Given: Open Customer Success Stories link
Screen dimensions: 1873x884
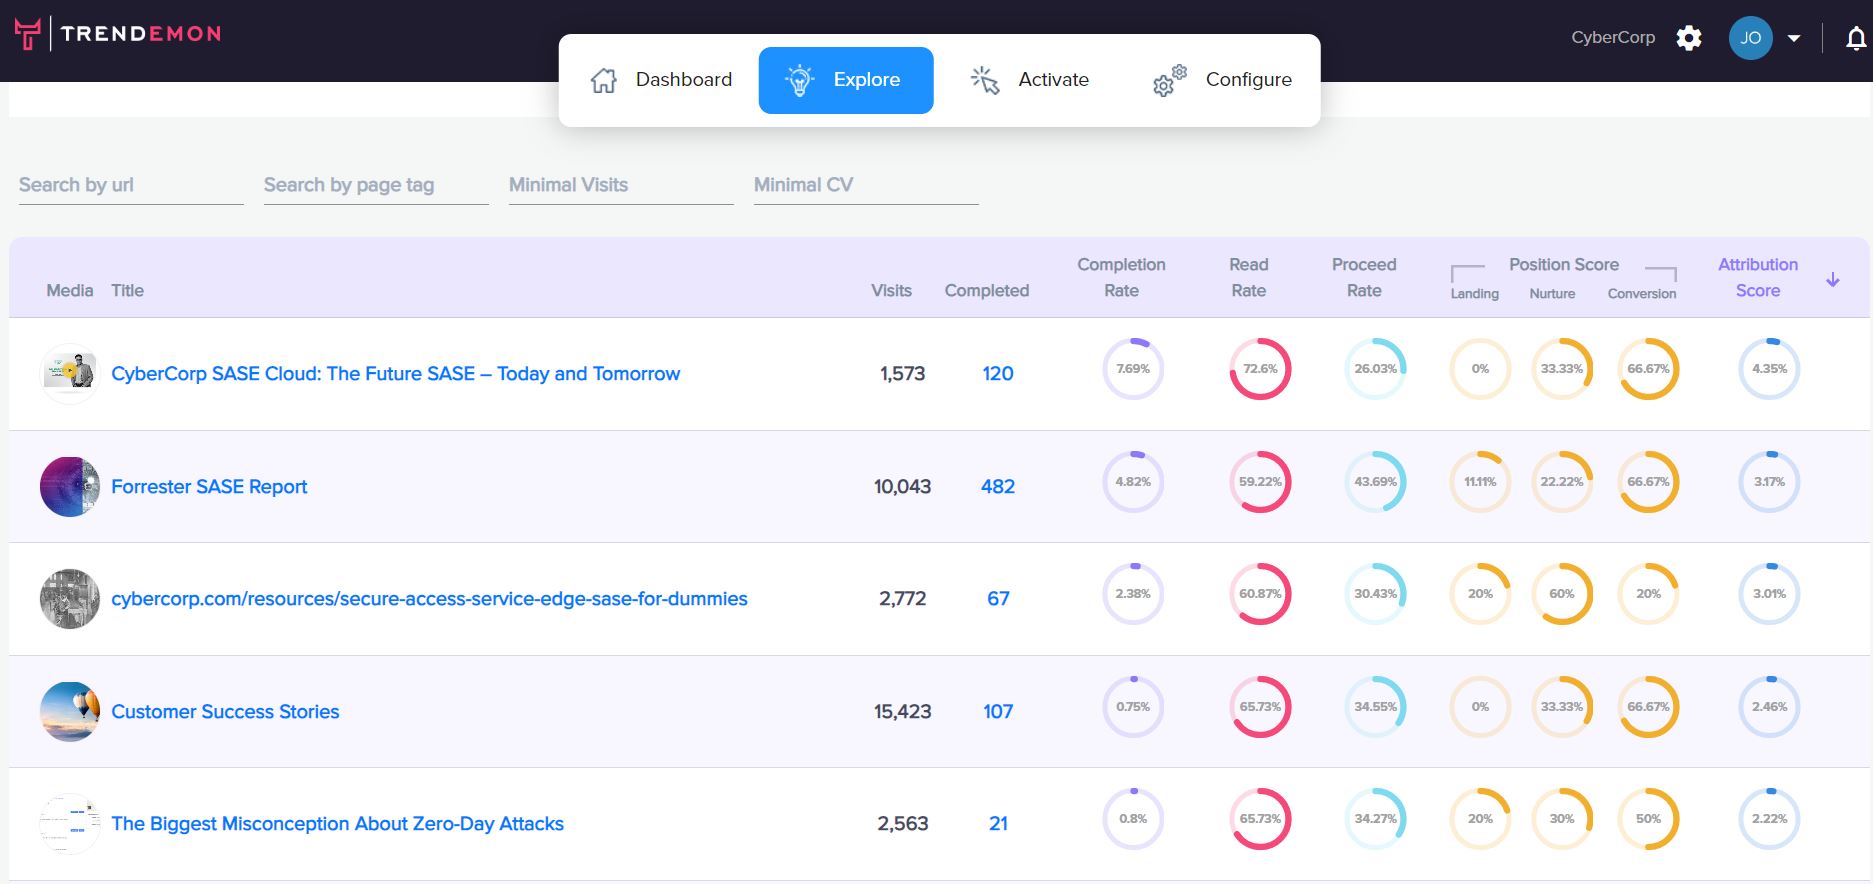Looking at the screenshot, I should coord(225,711).
